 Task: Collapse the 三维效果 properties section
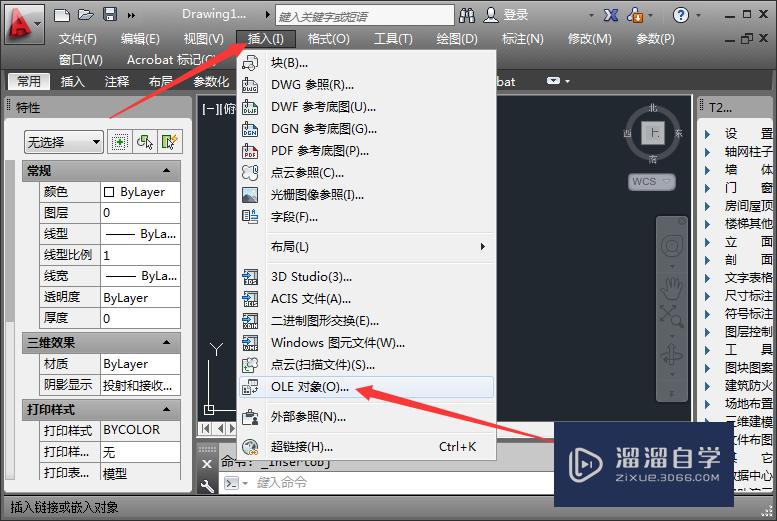point(166,343)
